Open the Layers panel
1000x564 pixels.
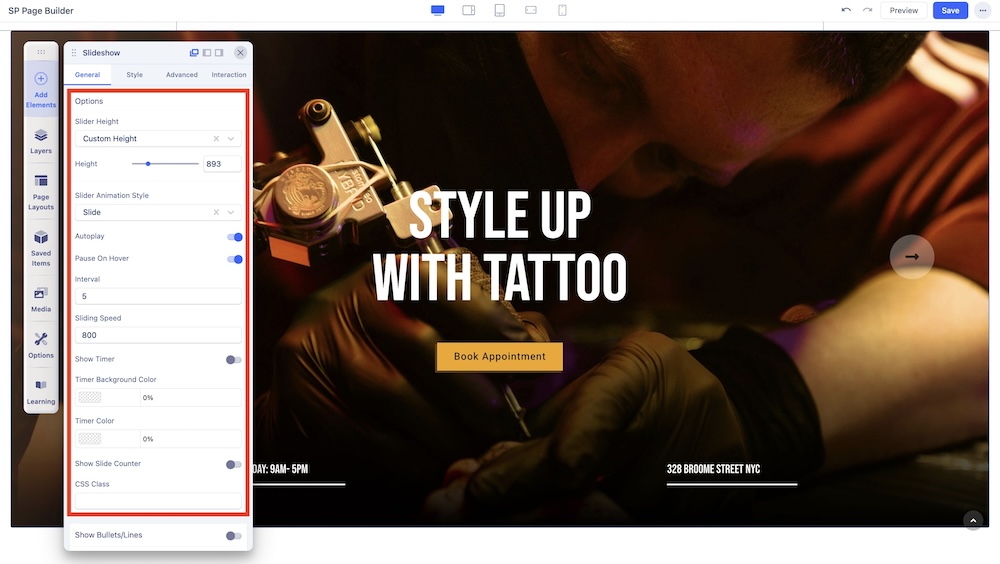(x=41, y=141)
